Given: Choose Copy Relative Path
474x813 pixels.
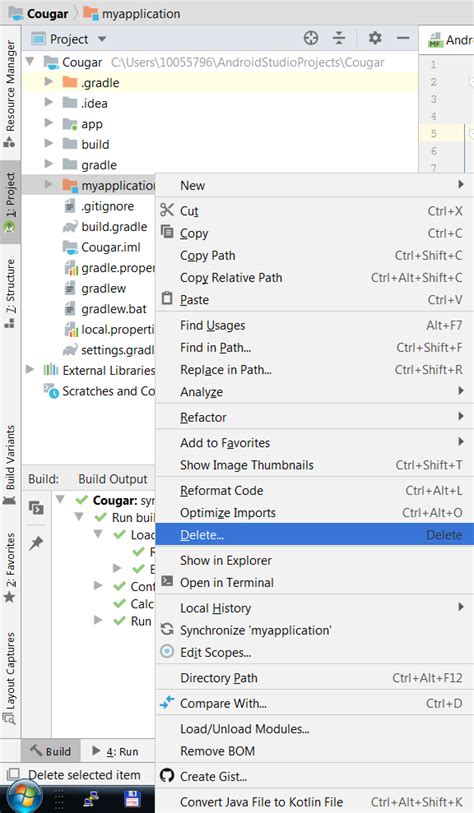Looking at the screenshot, I should (315, 278).
